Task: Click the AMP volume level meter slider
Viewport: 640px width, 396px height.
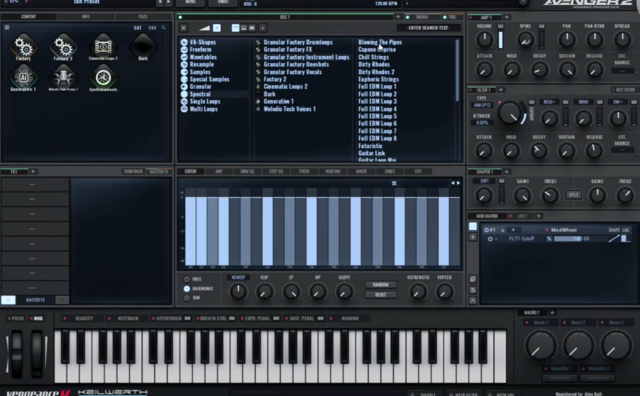Action: point(501,40)
